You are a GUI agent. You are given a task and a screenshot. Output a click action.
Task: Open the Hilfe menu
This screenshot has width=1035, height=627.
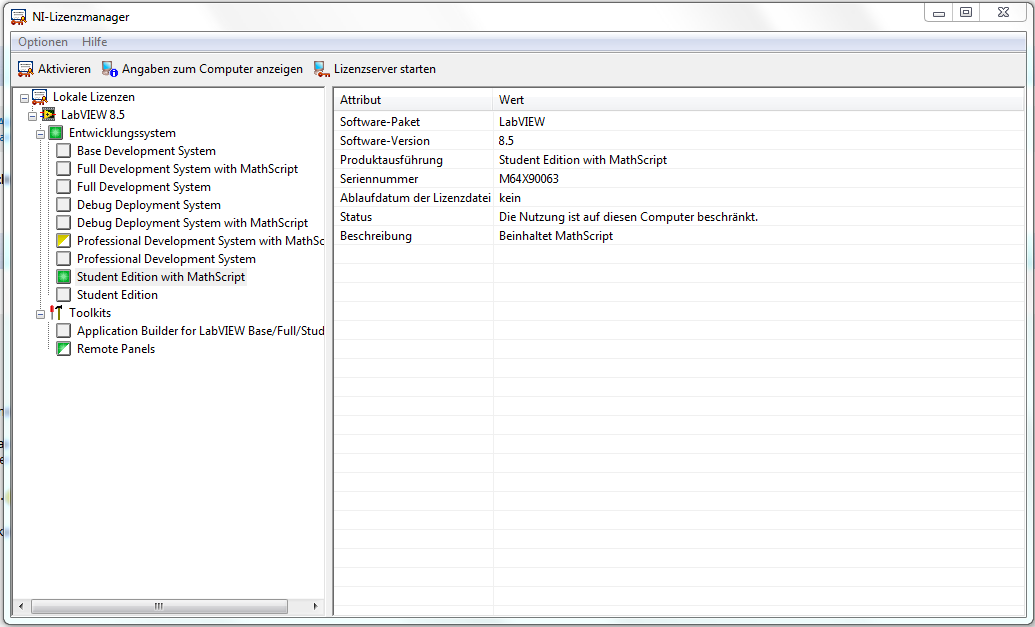tap(94, 42)
